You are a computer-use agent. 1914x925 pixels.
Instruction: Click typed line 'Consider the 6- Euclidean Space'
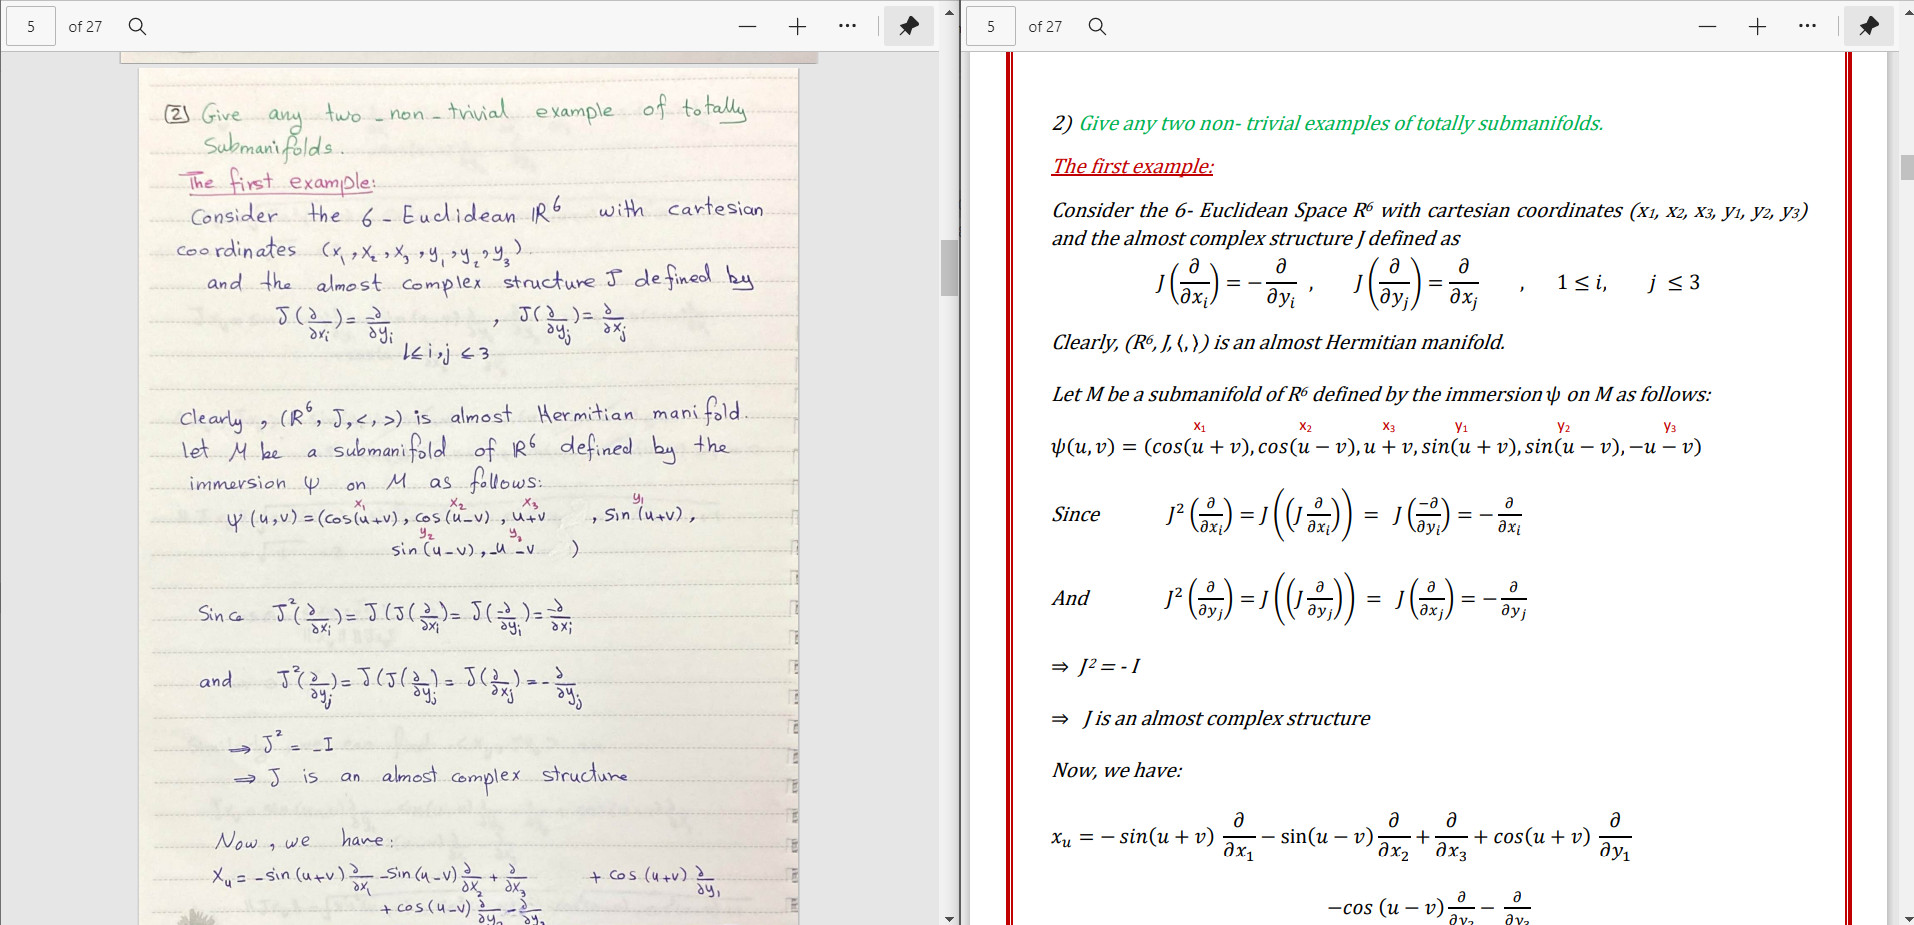pos(1430,210)
